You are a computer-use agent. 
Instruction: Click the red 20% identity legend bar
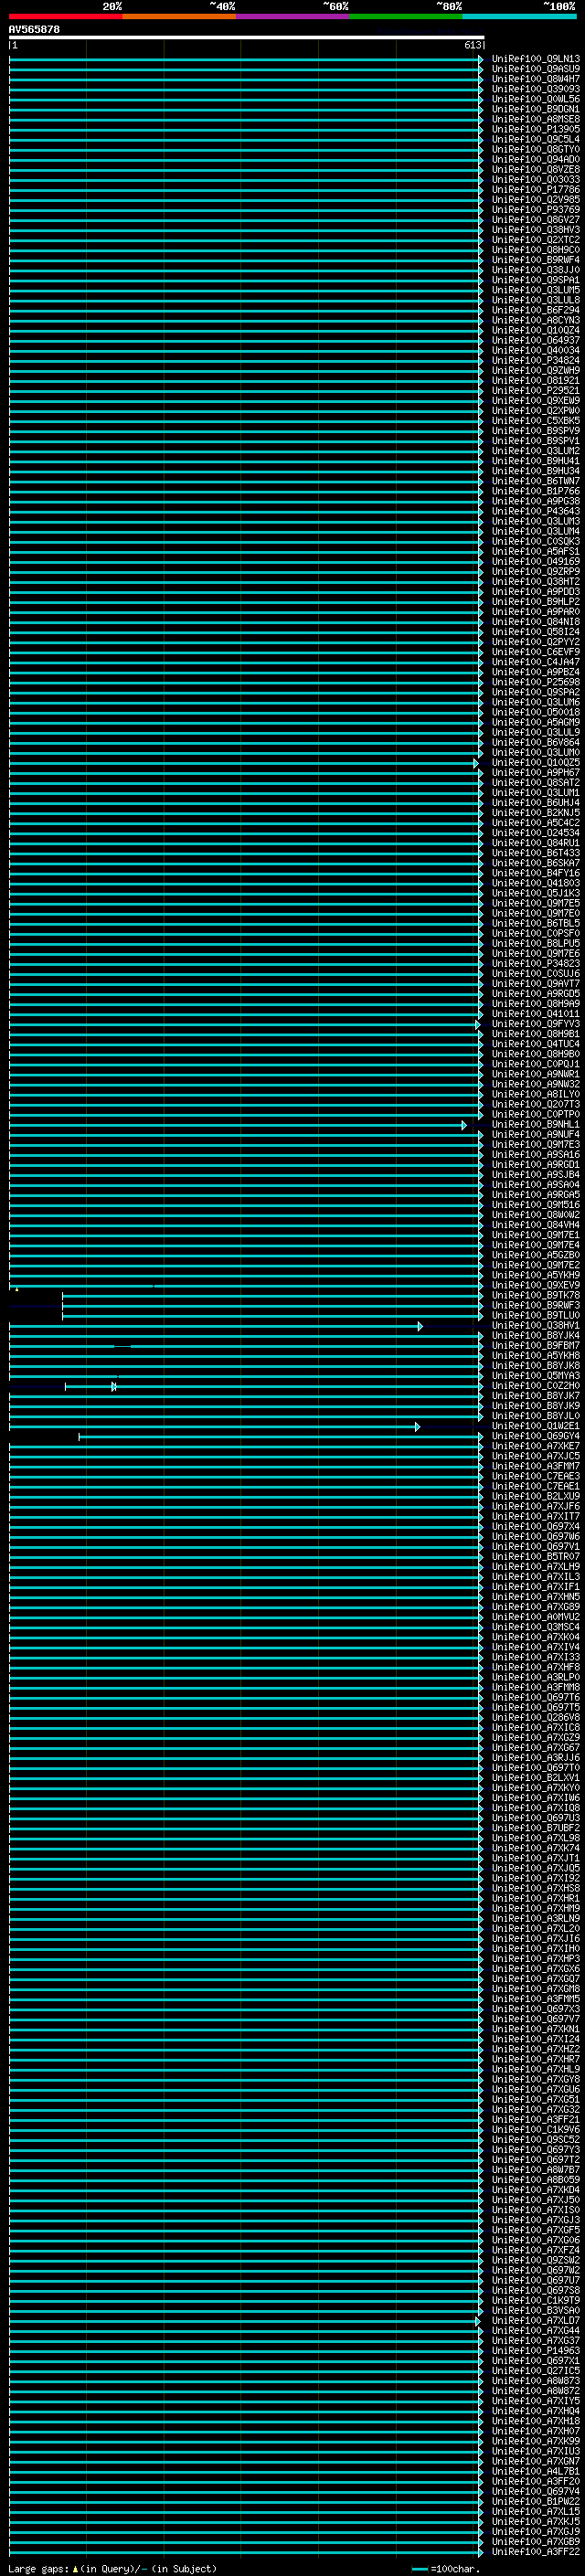coord(65,16)
